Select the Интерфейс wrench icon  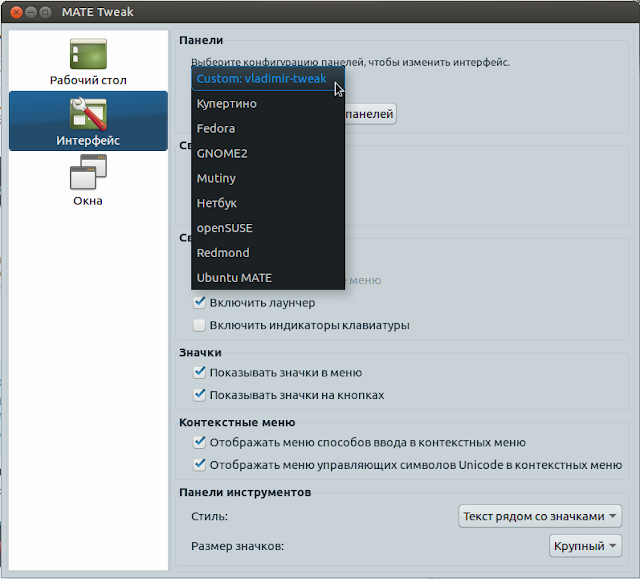pos(88,113)
